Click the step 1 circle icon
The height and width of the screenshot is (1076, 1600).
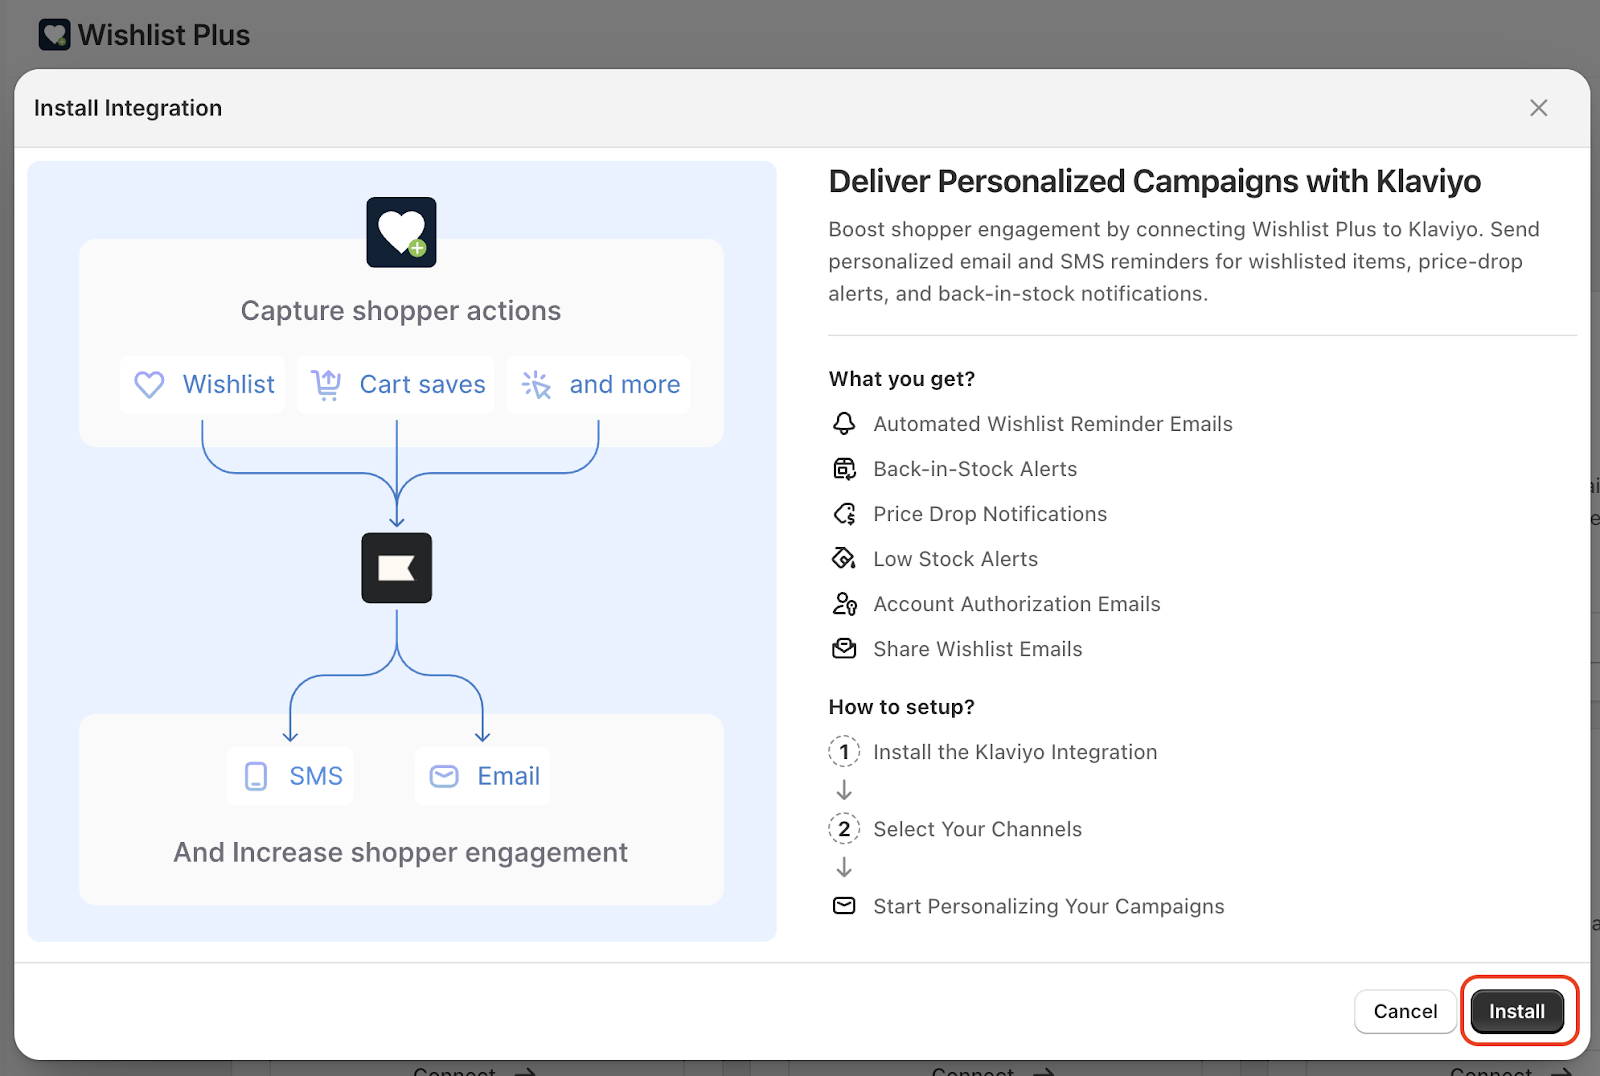[844, 752]
